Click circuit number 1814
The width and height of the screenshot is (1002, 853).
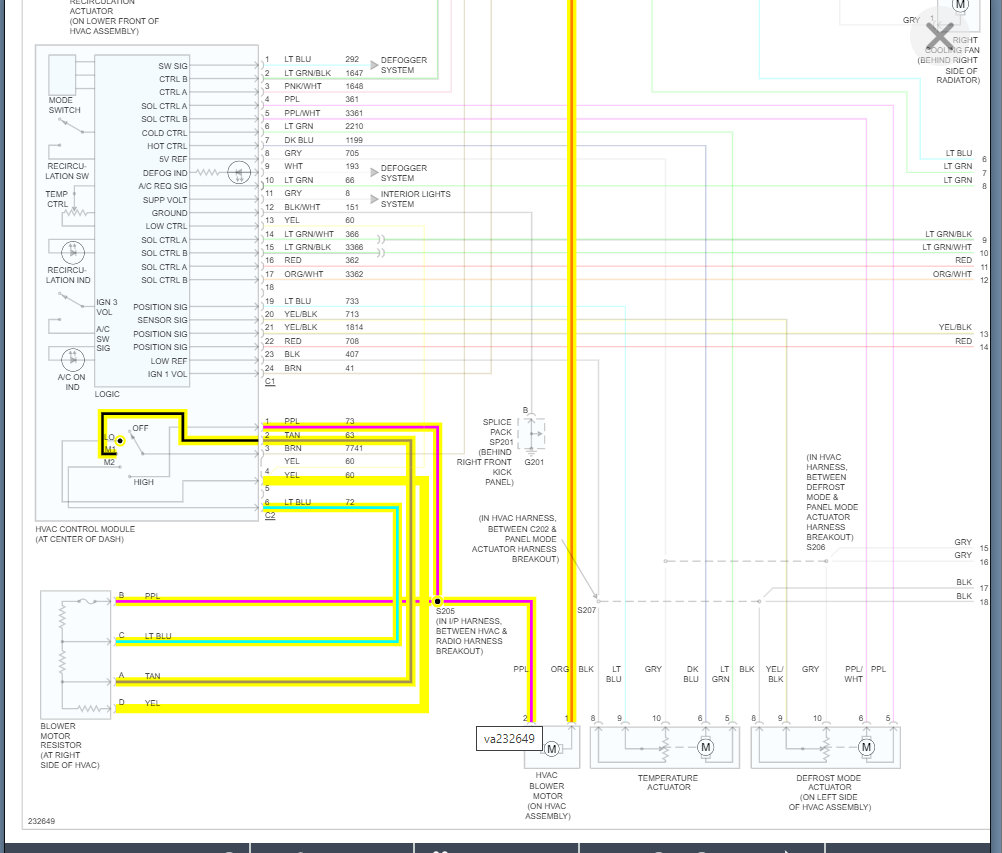pos(355,327)
